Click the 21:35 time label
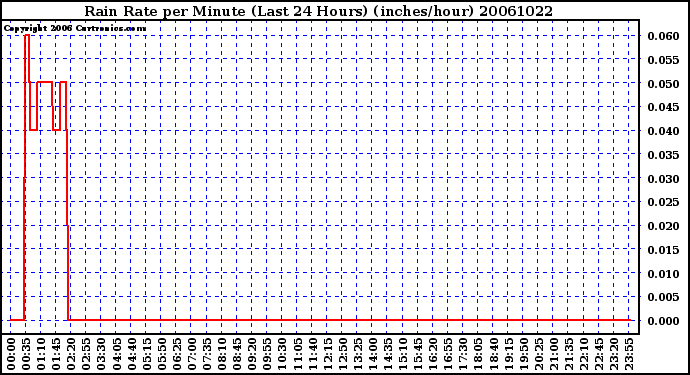Screen dimensions: 690x375 pos(568,354)
